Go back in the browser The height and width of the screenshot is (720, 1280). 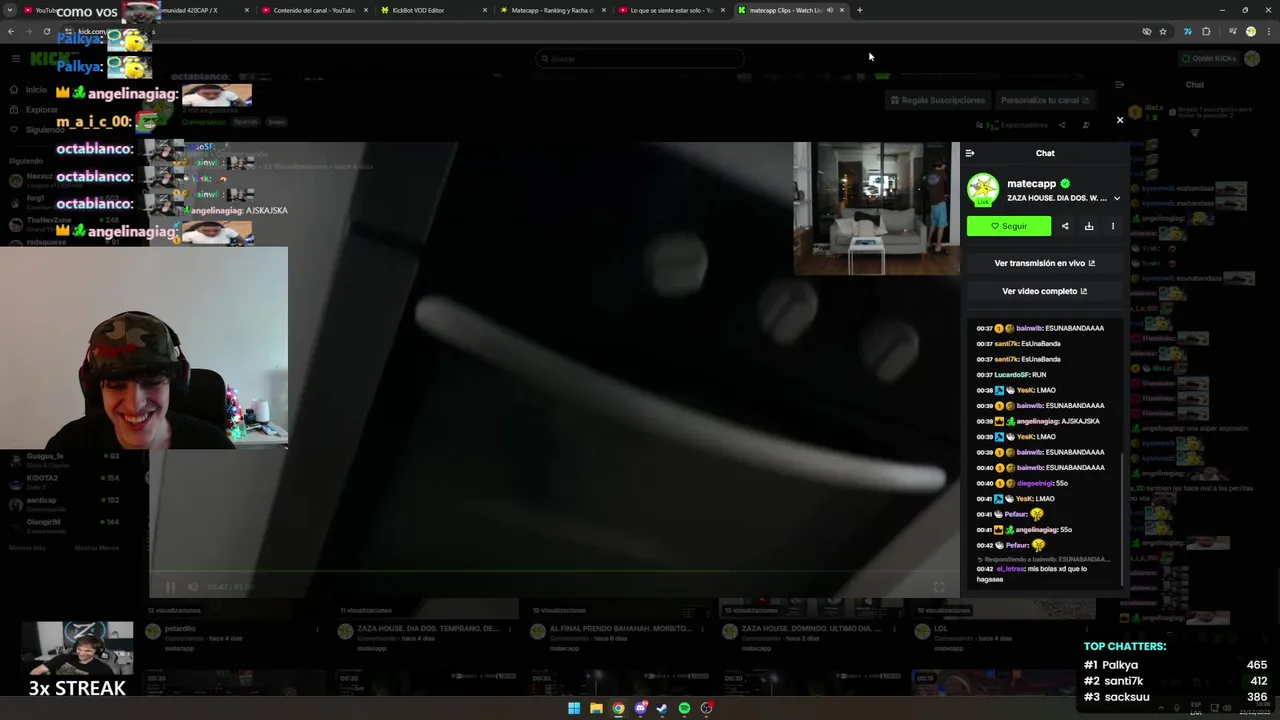coord(11,32)
